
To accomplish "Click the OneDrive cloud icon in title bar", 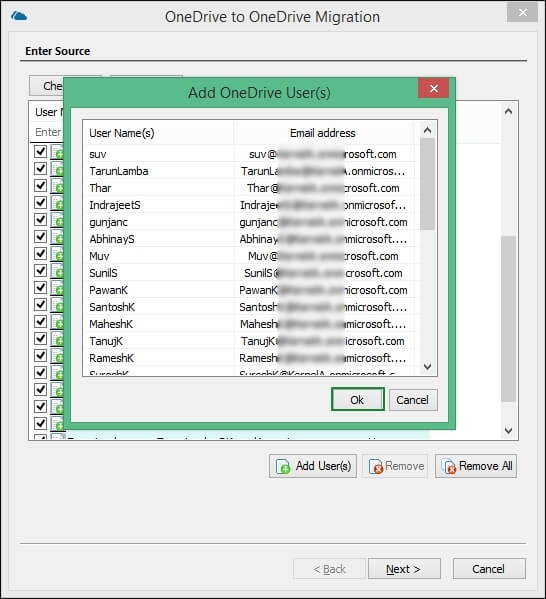I will click(19, 16).
